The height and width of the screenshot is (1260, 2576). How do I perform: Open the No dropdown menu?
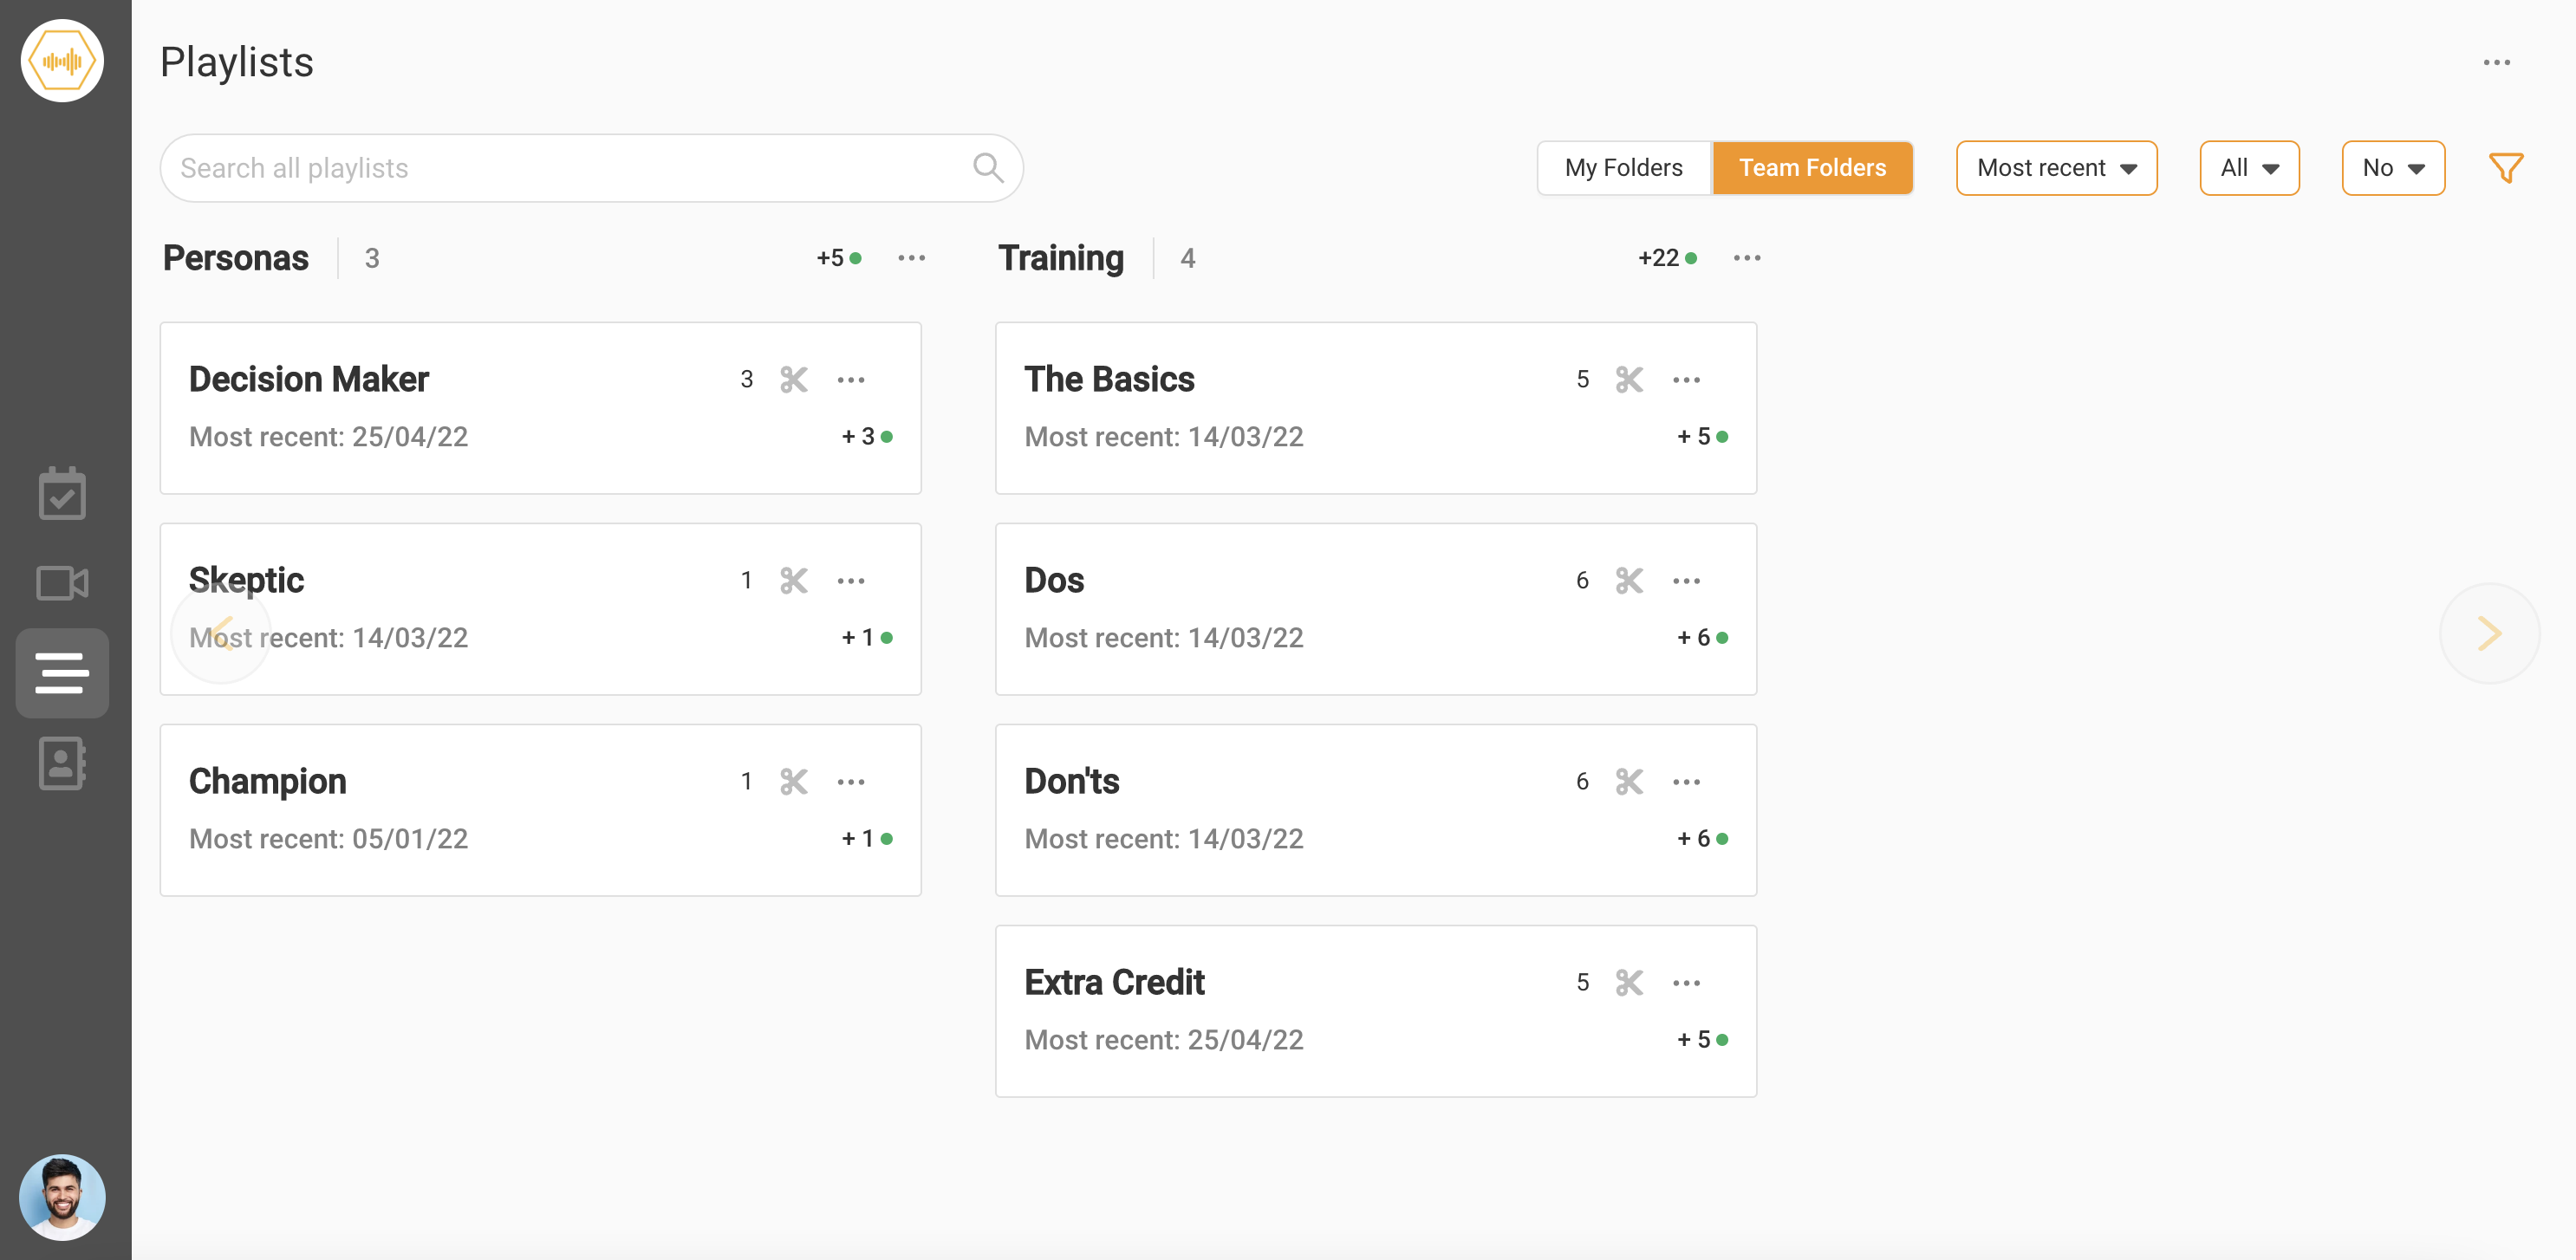tap(2392, 168)
